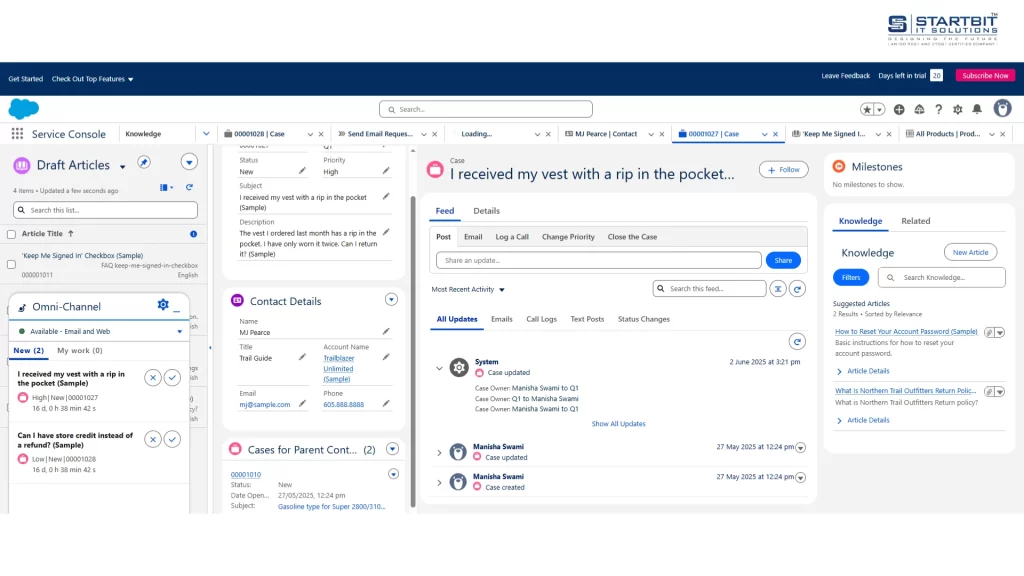Viewport: 1024px width, 576px height.
Task: Click the New Article button
Action: coord(970,252)
